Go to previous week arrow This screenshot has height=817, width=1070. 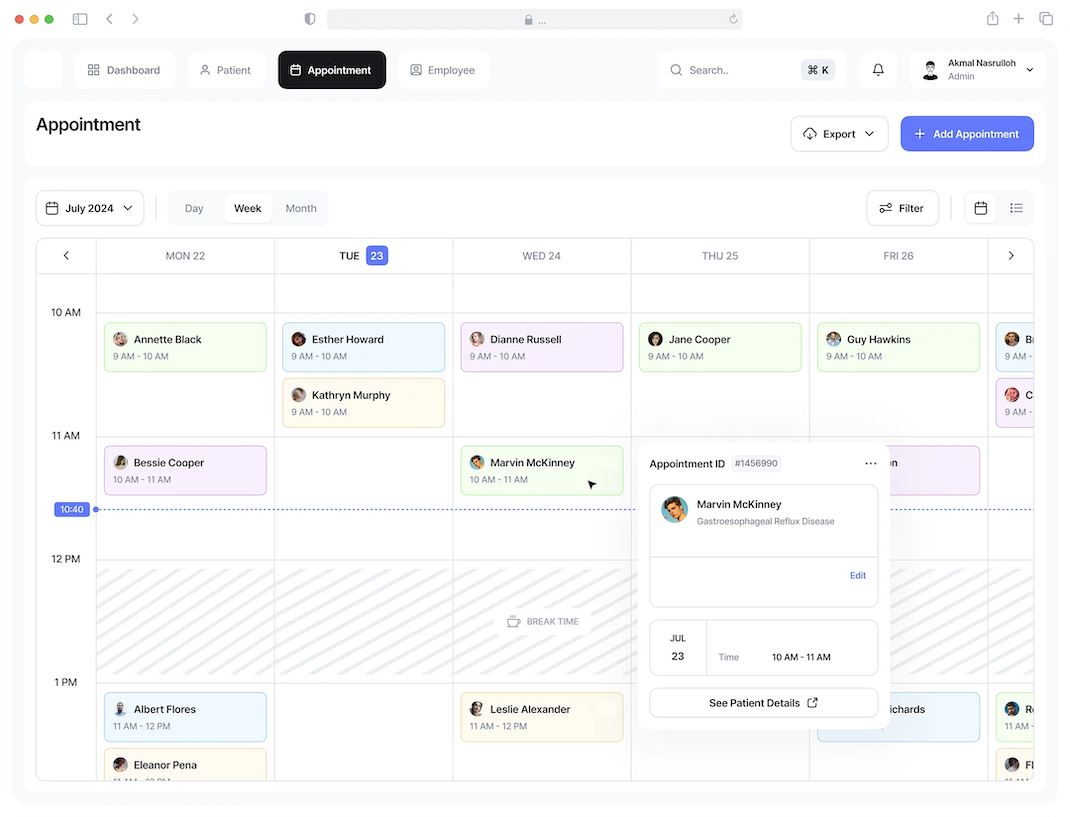click(x=67, y=256)
